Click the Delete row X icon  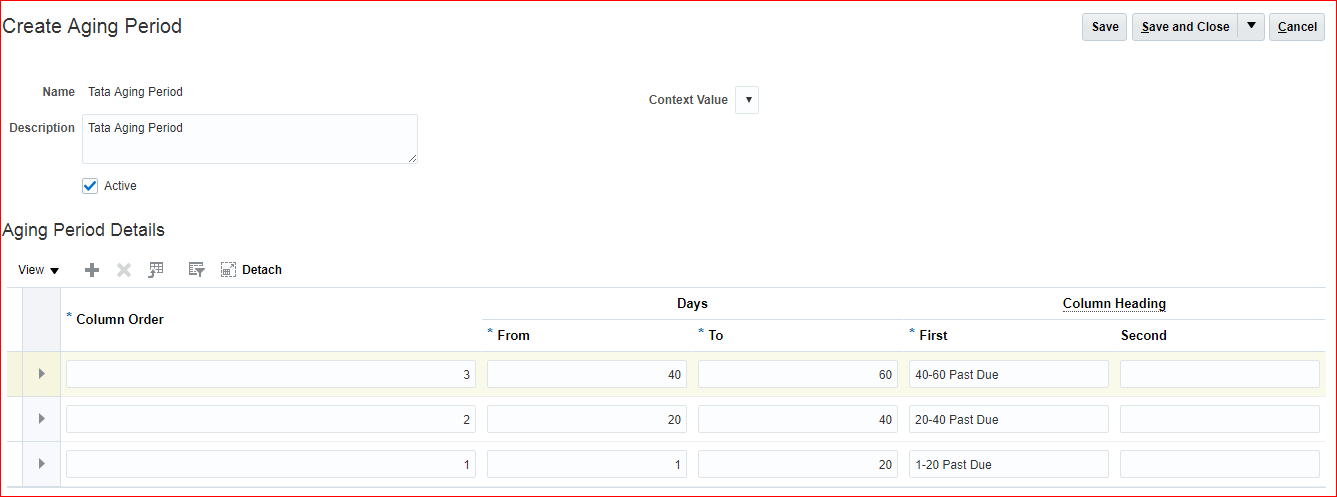[124, 270]
